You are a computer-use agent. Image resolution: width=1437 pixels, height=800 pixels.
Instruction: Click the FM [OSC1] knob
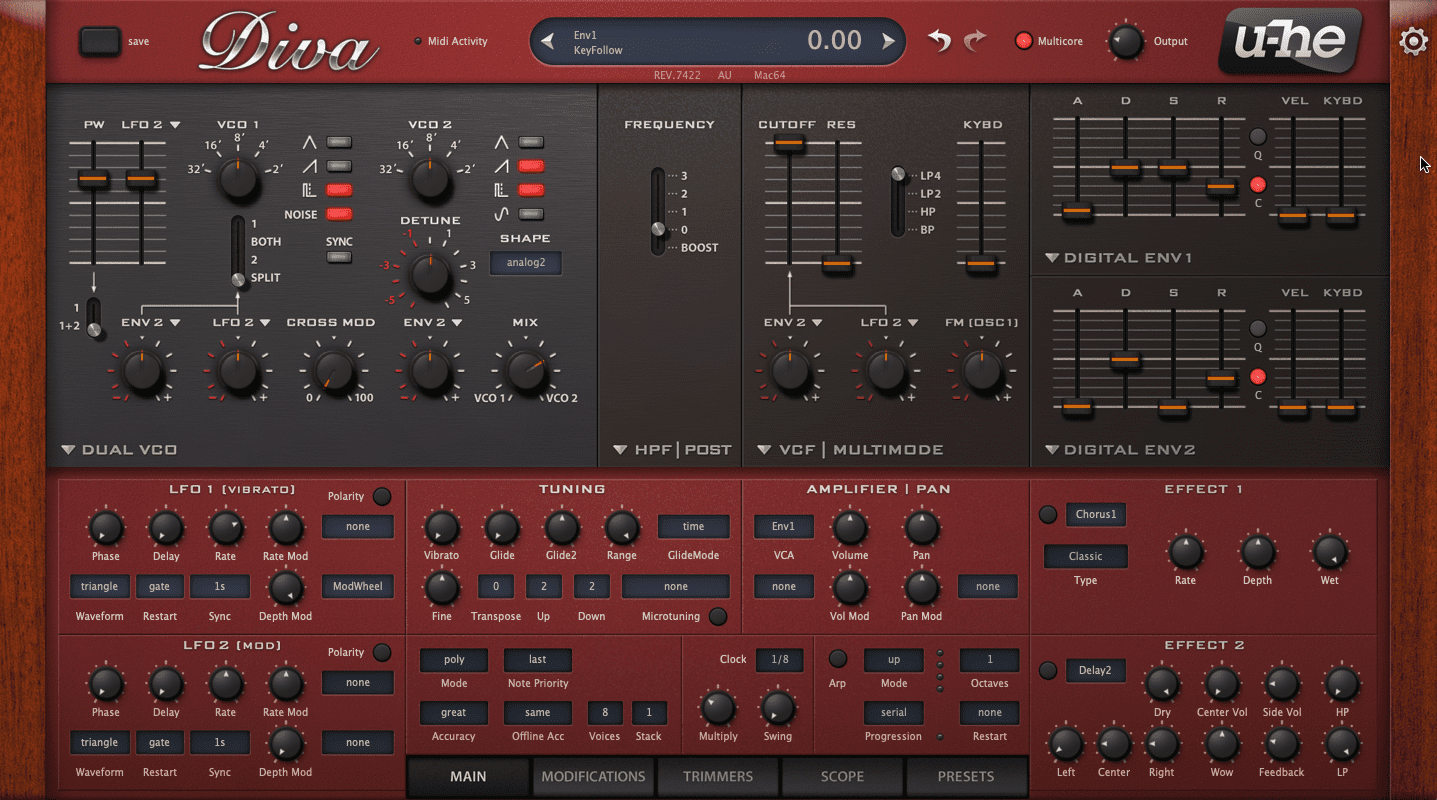982,371
